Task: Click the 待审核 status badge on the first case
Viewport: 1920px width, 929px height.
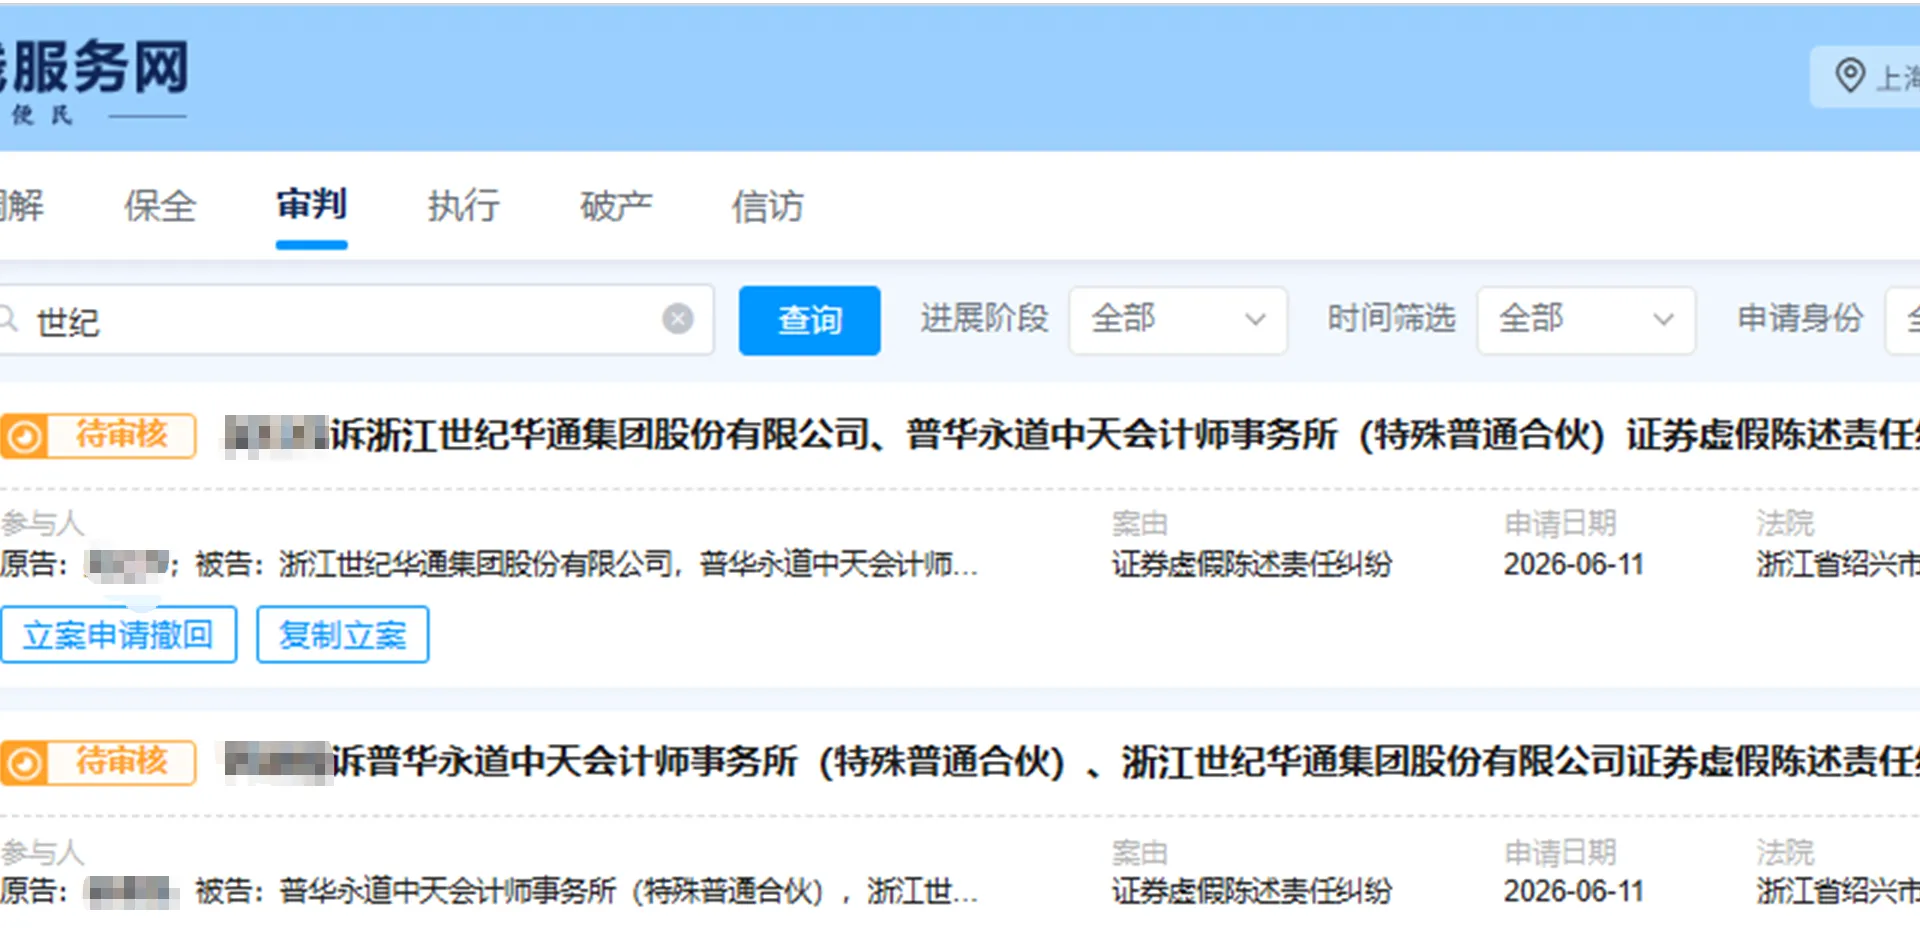Action: coord(98,436)
